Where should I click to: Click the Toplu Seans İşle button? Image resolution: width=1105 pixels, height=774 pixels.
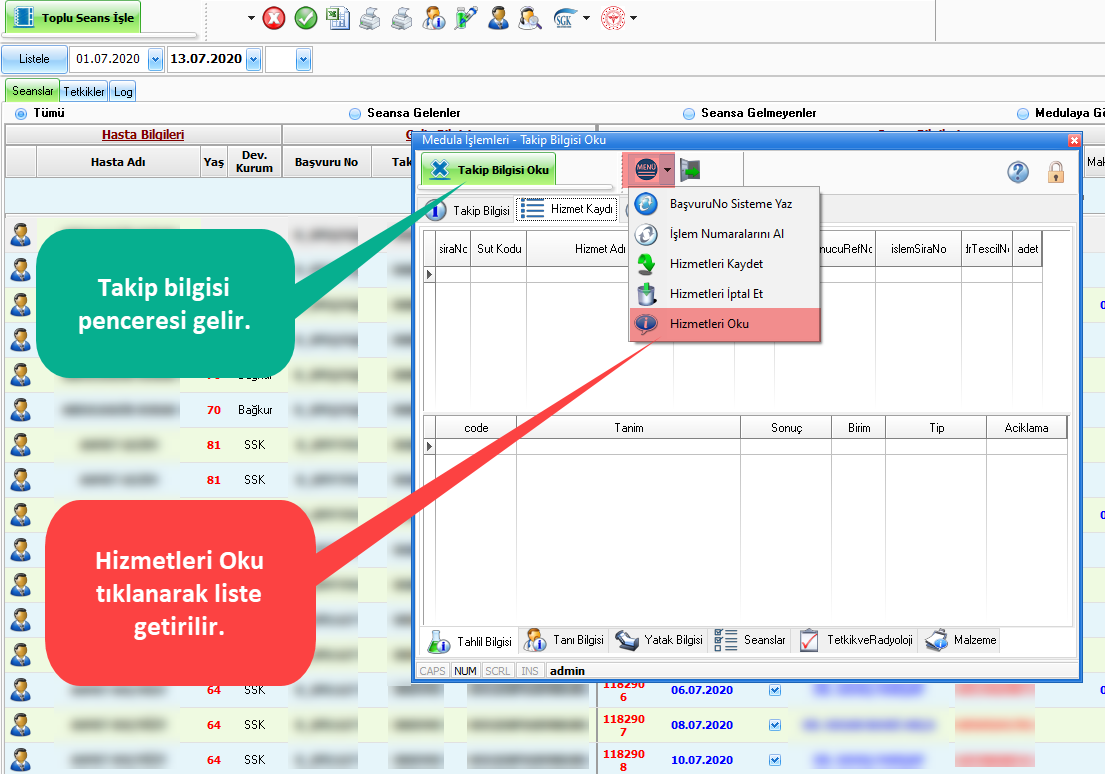click(x=73, y=18)
